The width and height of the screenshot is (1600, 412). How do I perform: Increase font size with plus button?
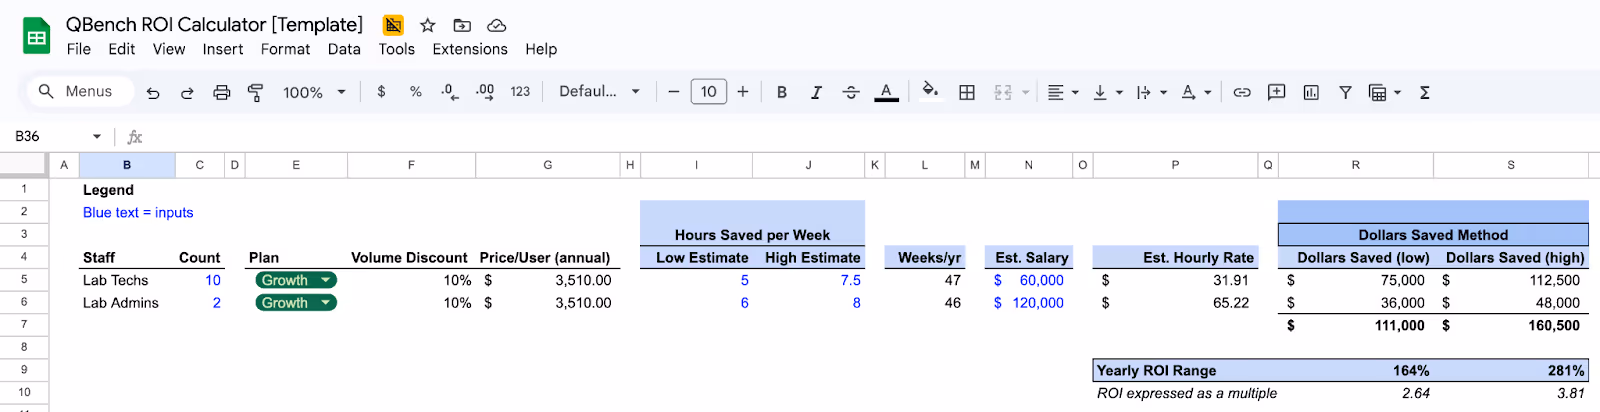pos(743,92)
